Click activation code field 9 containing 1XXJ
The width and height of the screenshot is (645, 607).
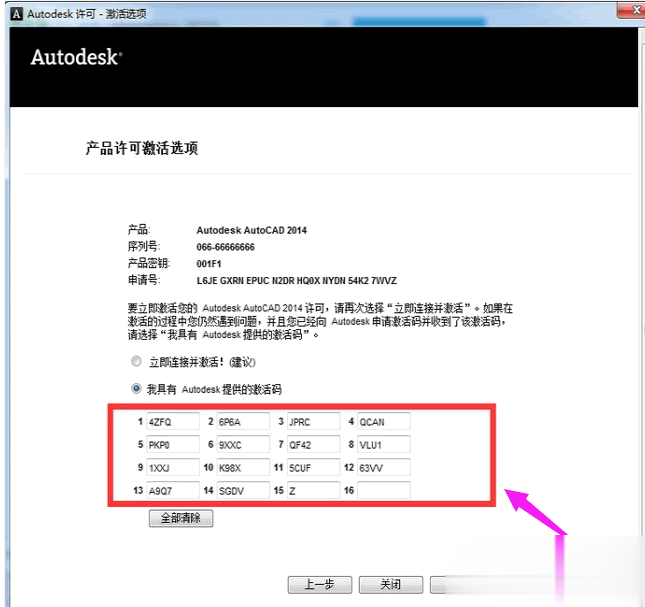pyautogui.click(x=173, y=468)
